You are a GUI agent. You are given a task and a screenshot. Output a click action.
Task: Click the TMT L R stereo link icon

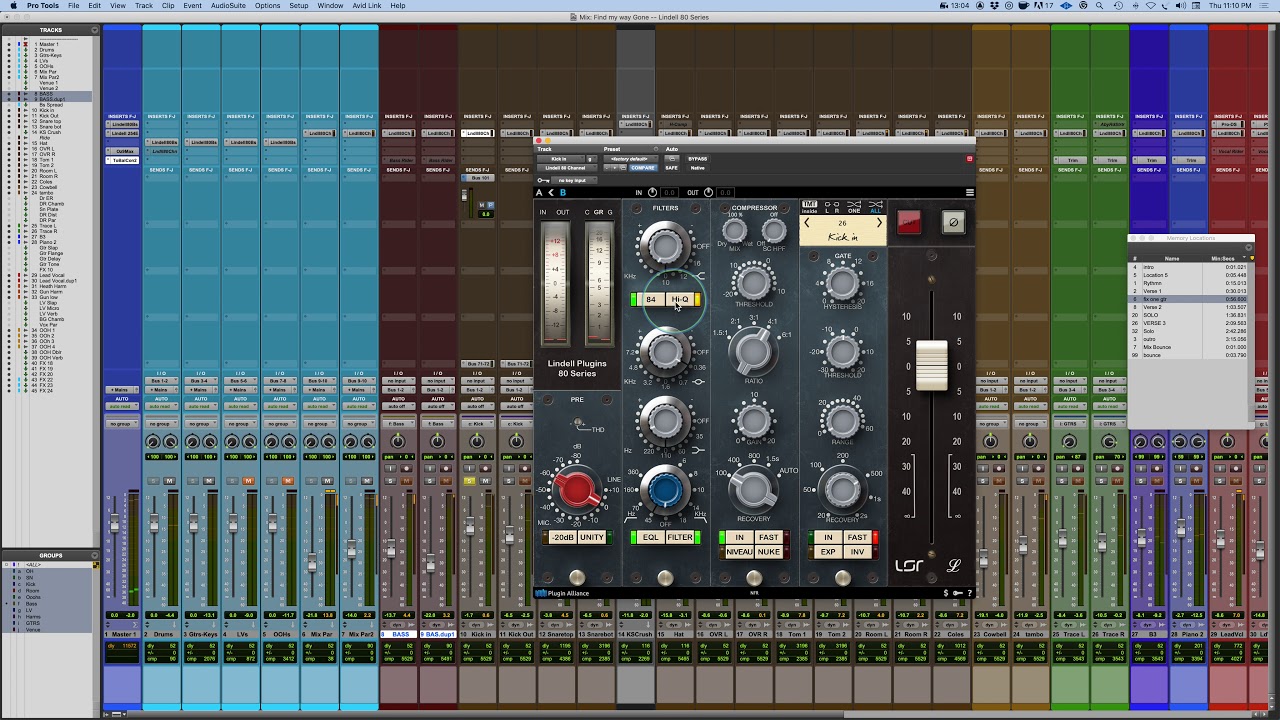(x=831, y=207)
